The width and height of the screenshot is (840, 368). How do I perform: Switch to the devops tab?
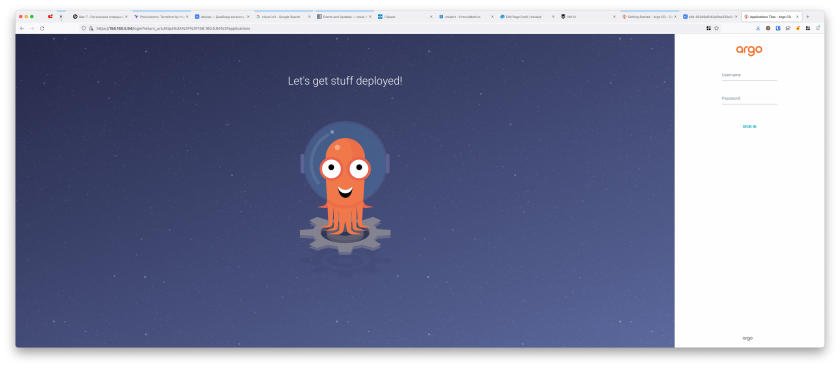[221, 17]
